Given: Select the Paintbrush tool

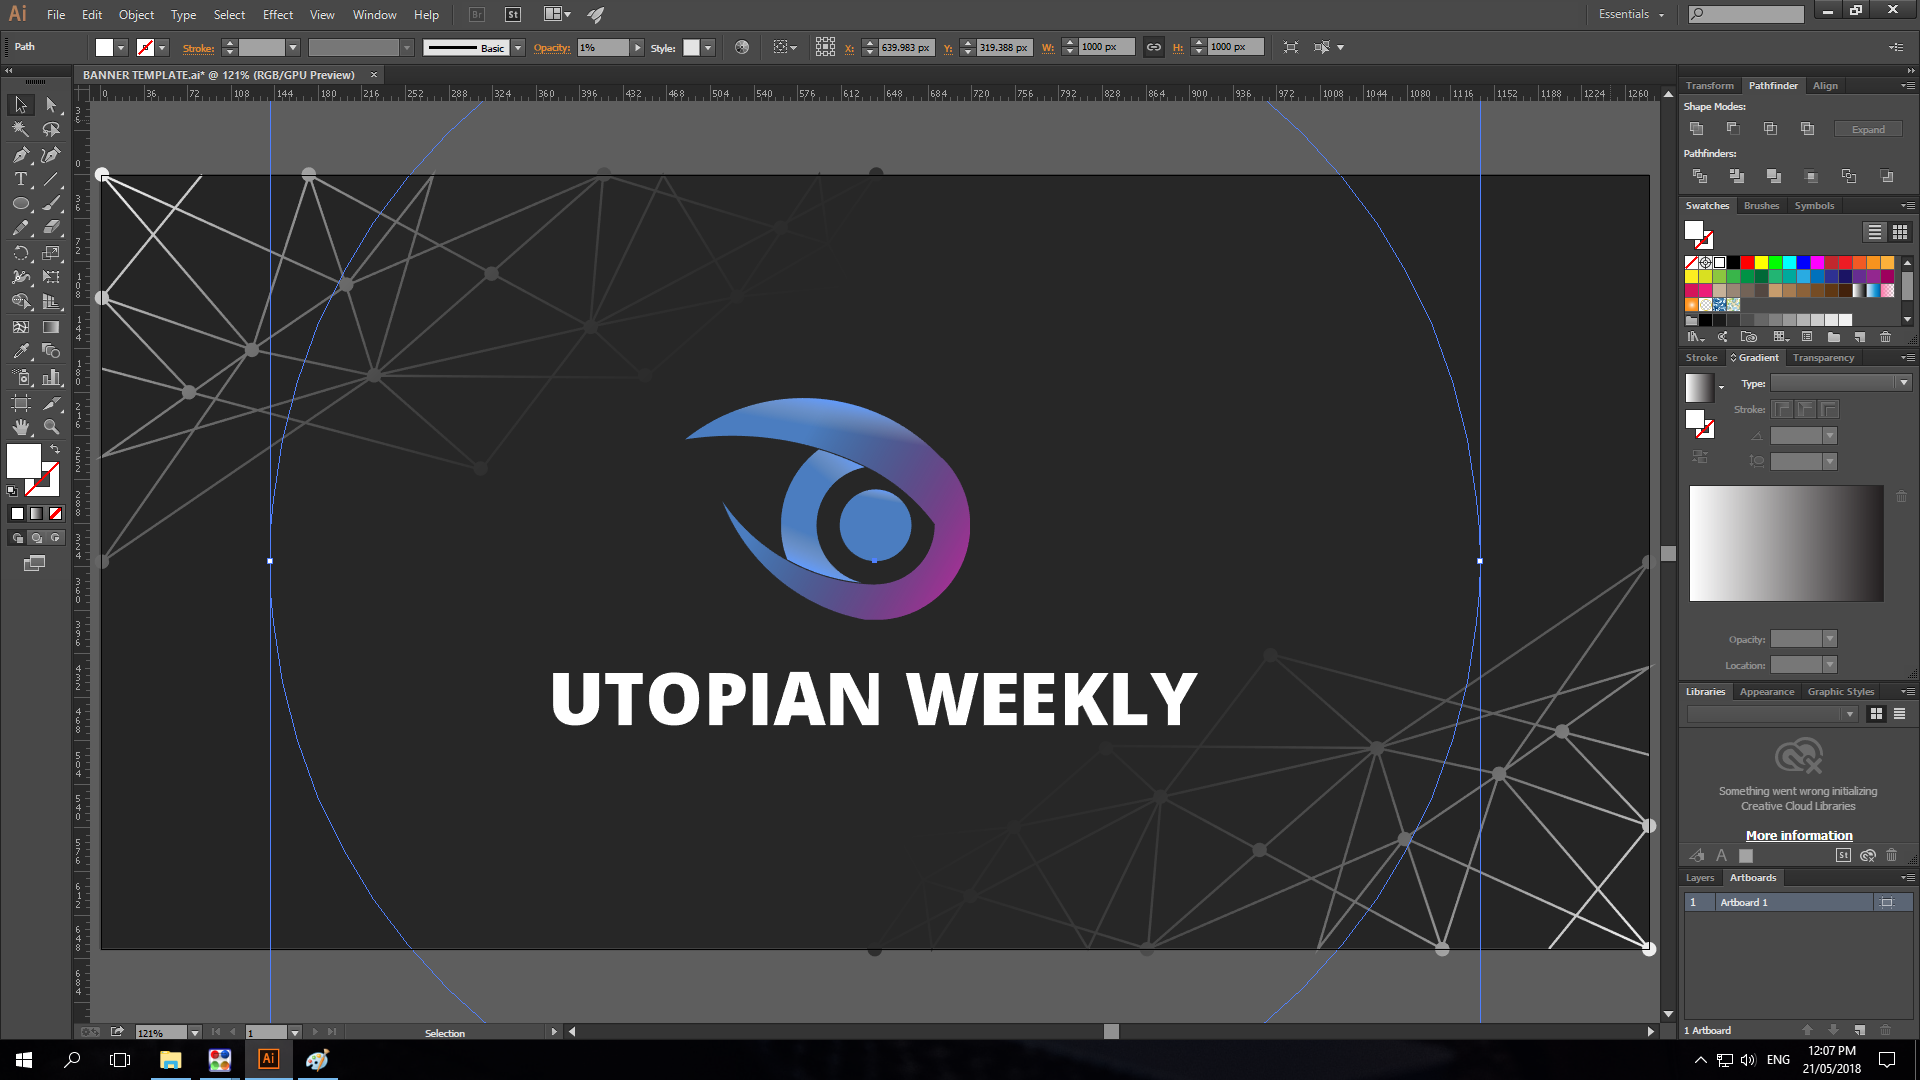Looking at the screenshot, I should (x=51, y=203).
